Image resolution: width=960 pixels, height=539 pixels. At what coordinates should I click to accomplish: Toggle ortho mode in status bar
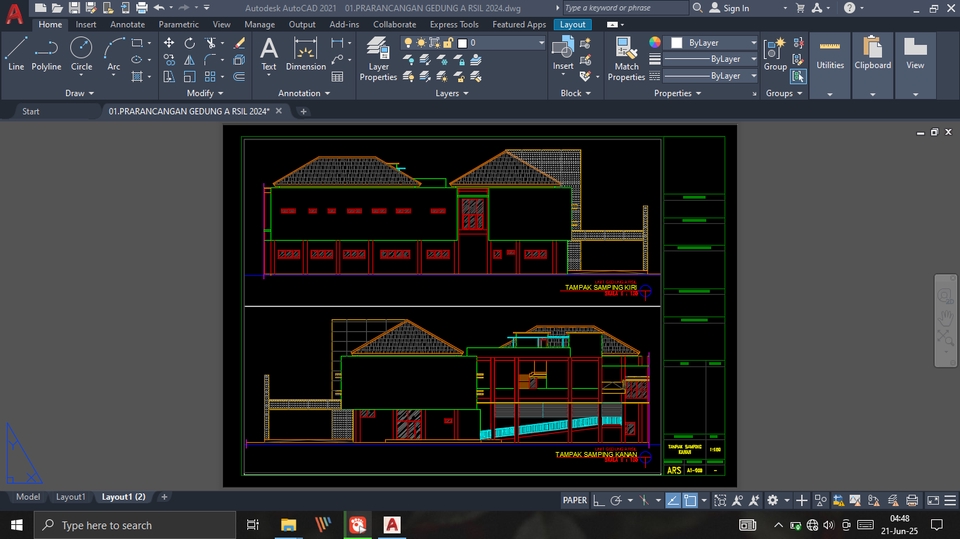tap(597, 500)
